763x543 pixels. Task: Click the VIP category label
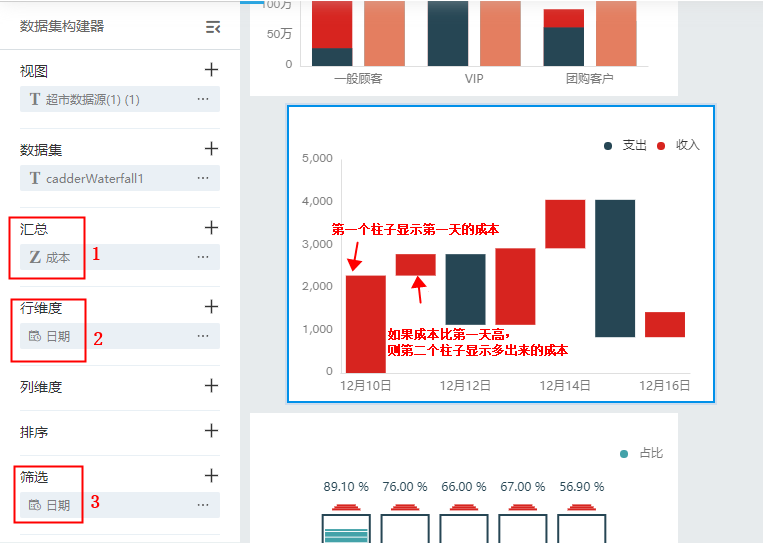(474, 78)
